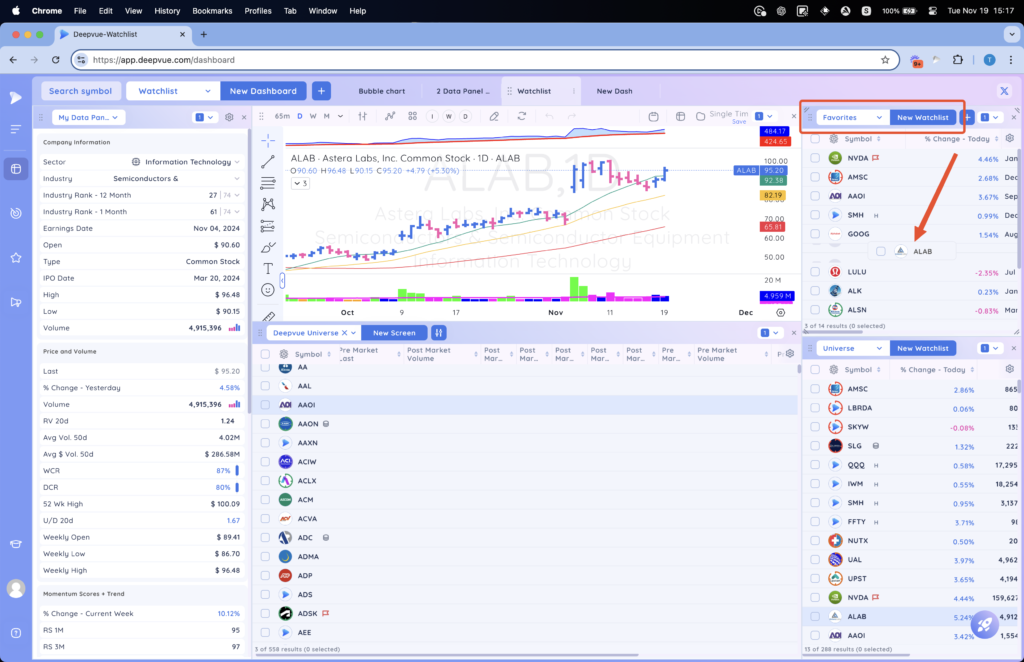Launch the rocket floating button
The width and height of the screenshot is (1024, 662).
click(x=985, y=625)
